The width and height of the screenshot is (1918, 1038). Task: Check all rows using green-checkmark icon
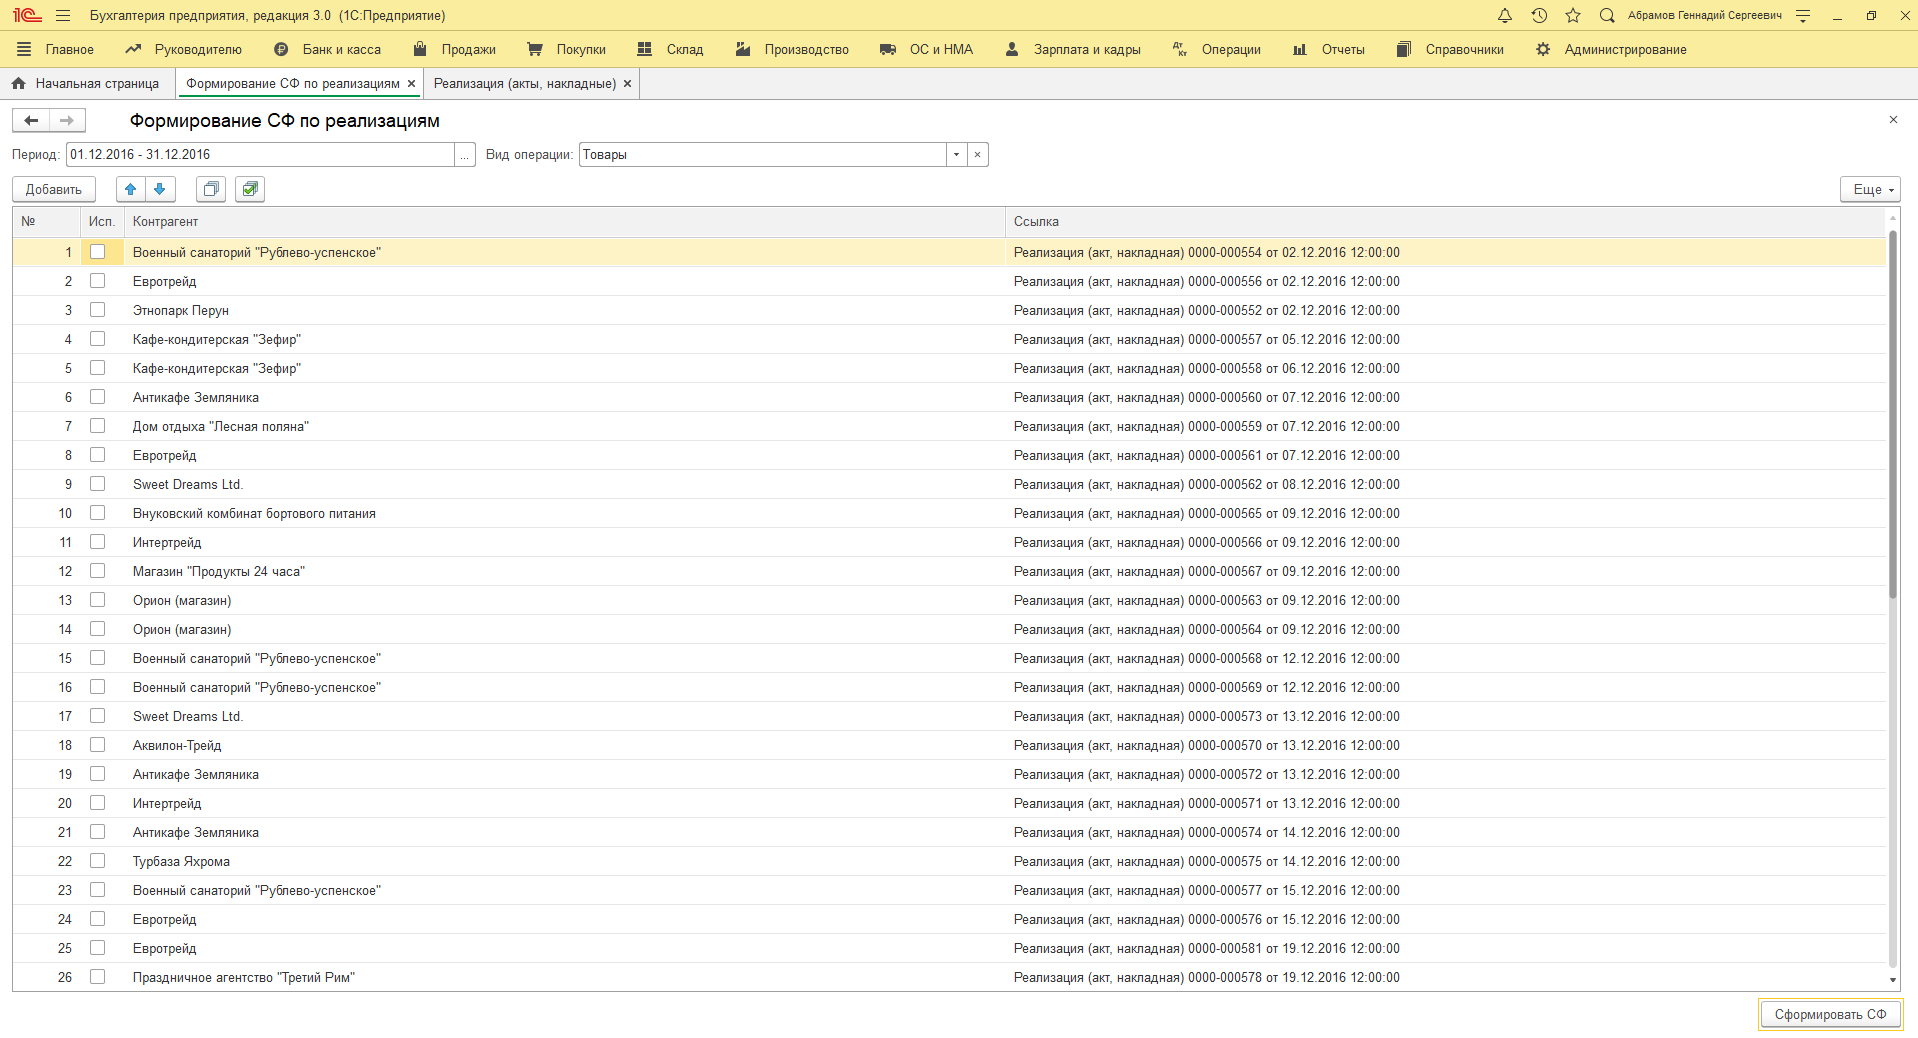pyautogui.click(x=250, y=189)
